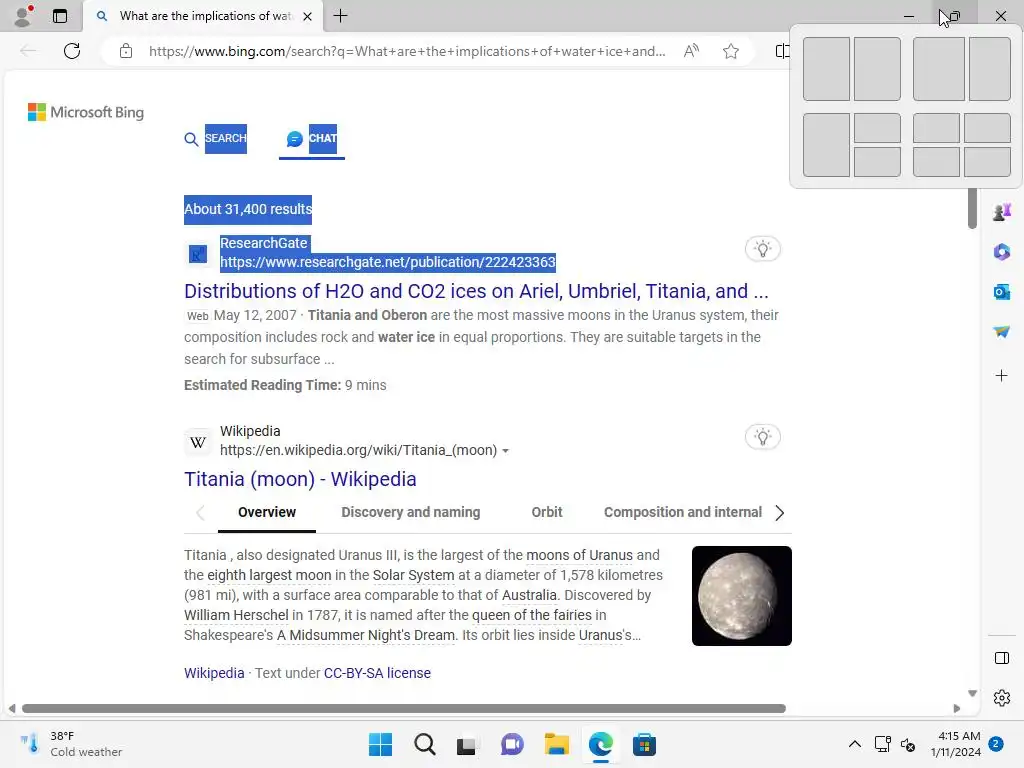Follow the 'moons of Uranus' link
Viewport: 1024px width, 768px height.
pos(579,555)
